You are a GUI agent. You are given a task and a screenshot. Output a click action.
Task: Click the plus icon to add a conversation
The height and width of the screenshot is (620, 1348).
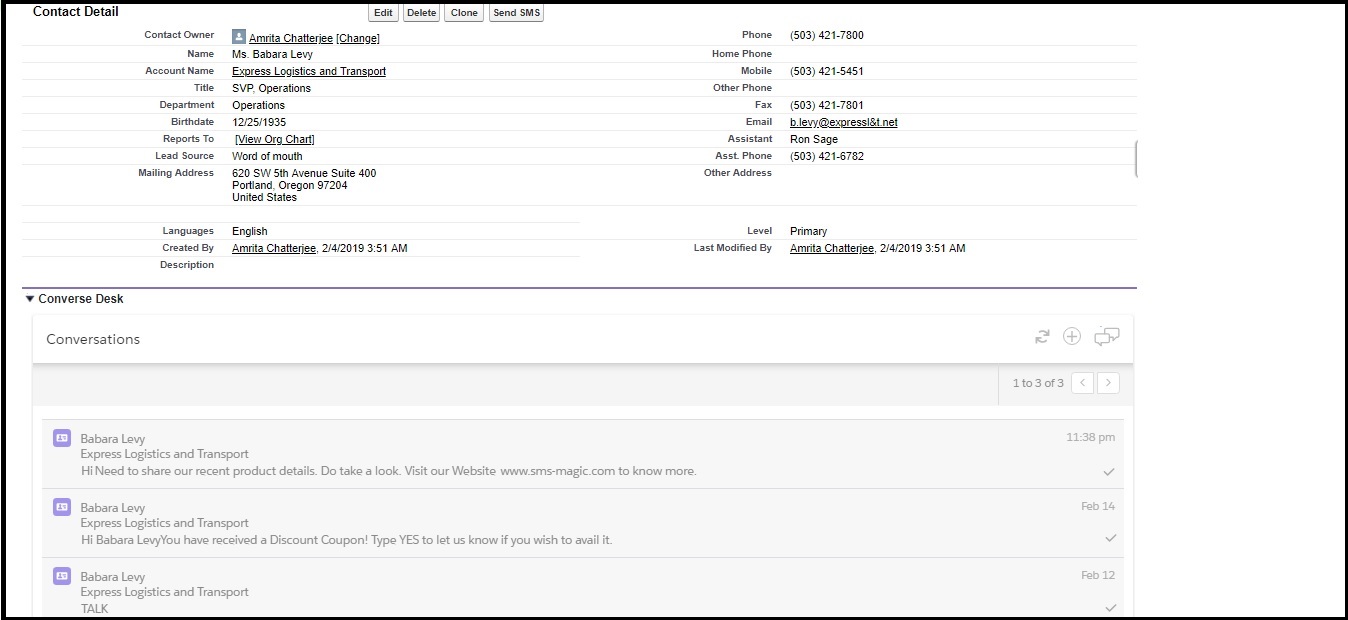pos(1072,337)
